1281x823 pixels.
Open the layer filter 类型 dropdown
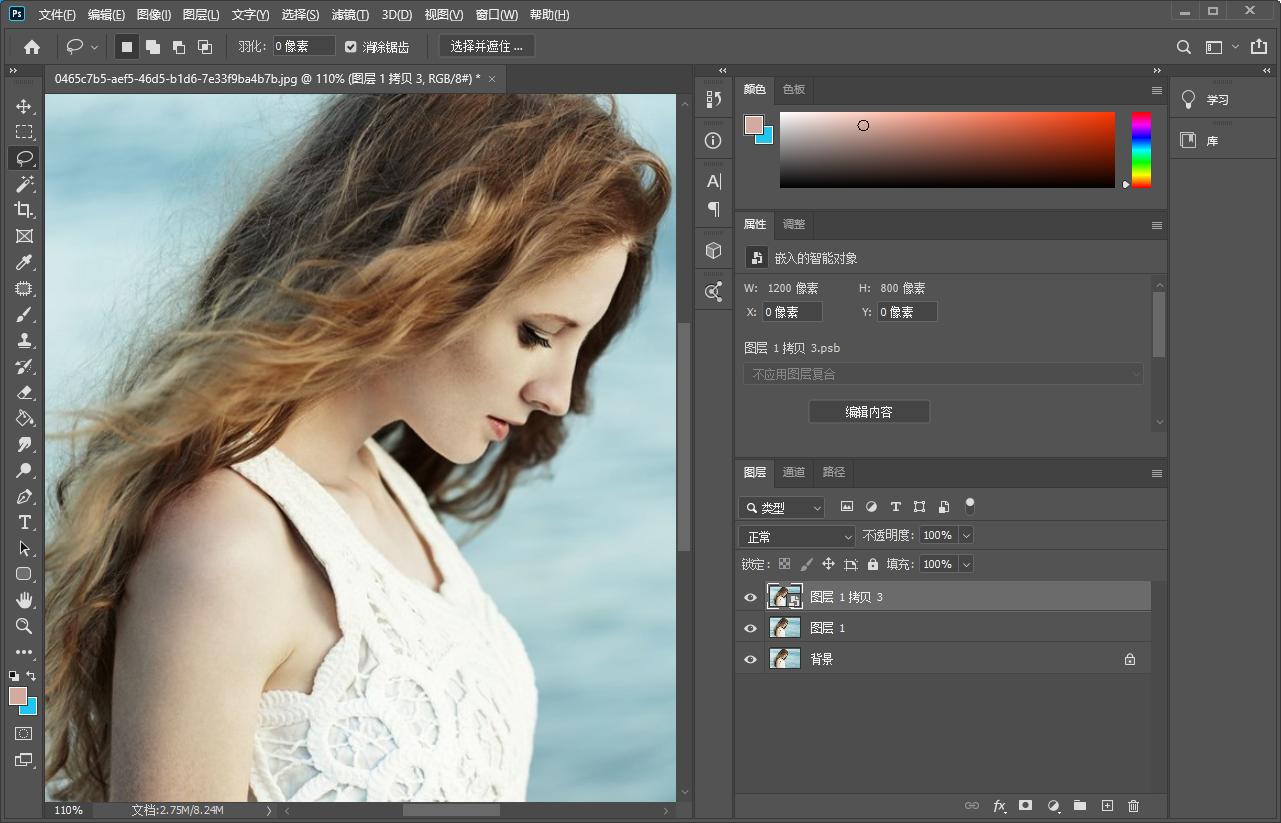(x=781, y=507)
